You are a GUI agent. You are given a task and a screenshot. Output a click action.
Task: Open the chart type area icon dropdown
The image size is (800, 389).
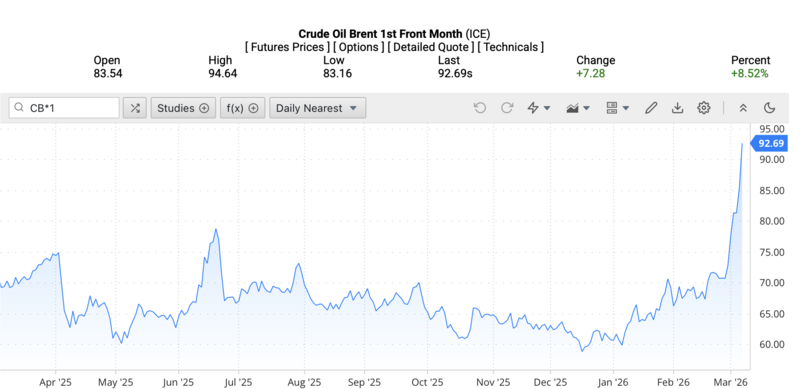tap(578, 108)
